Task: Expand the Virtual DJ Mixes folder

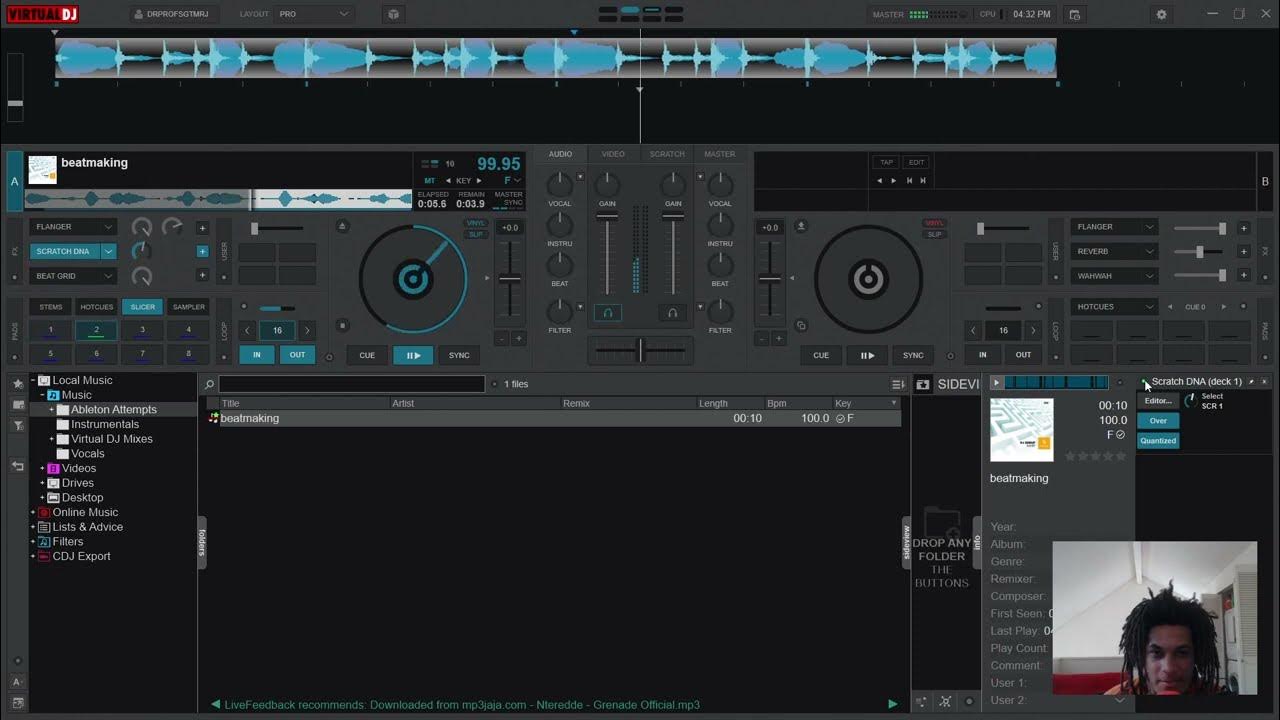Action: [52, 439]
